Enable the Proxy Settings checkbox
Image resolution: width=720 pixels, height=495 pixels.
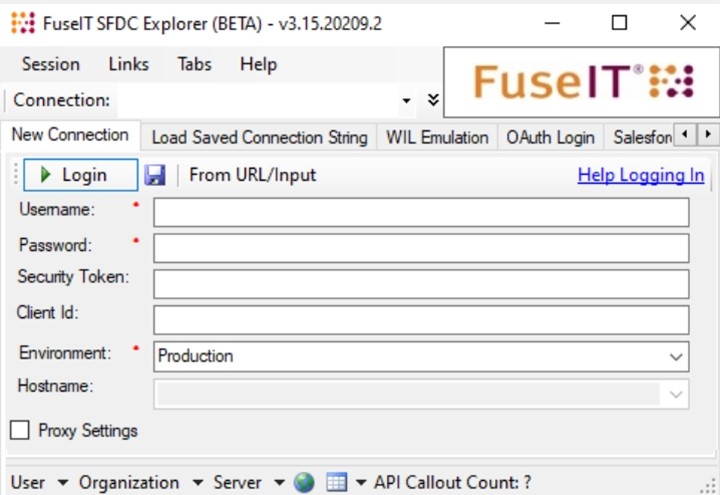pos(20,430)
